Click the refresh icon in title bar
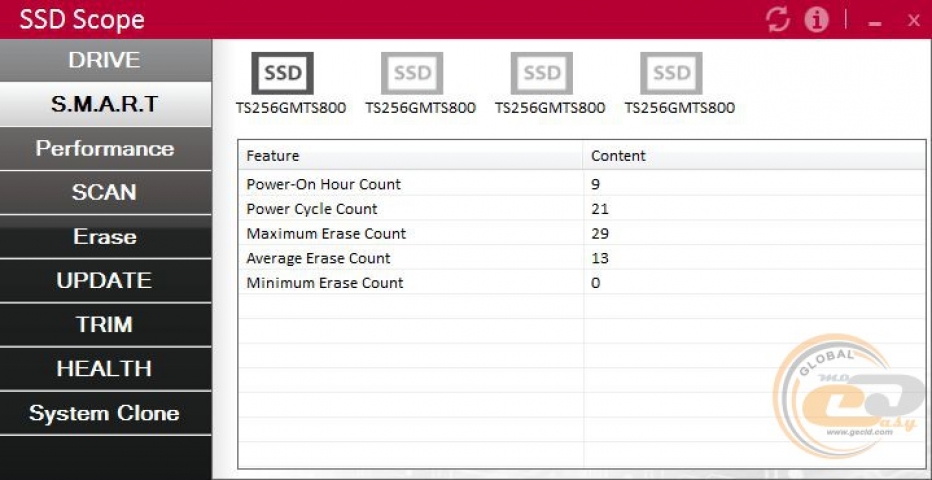Viewport: 932px width, 480px height. click(x=778, y=20)
